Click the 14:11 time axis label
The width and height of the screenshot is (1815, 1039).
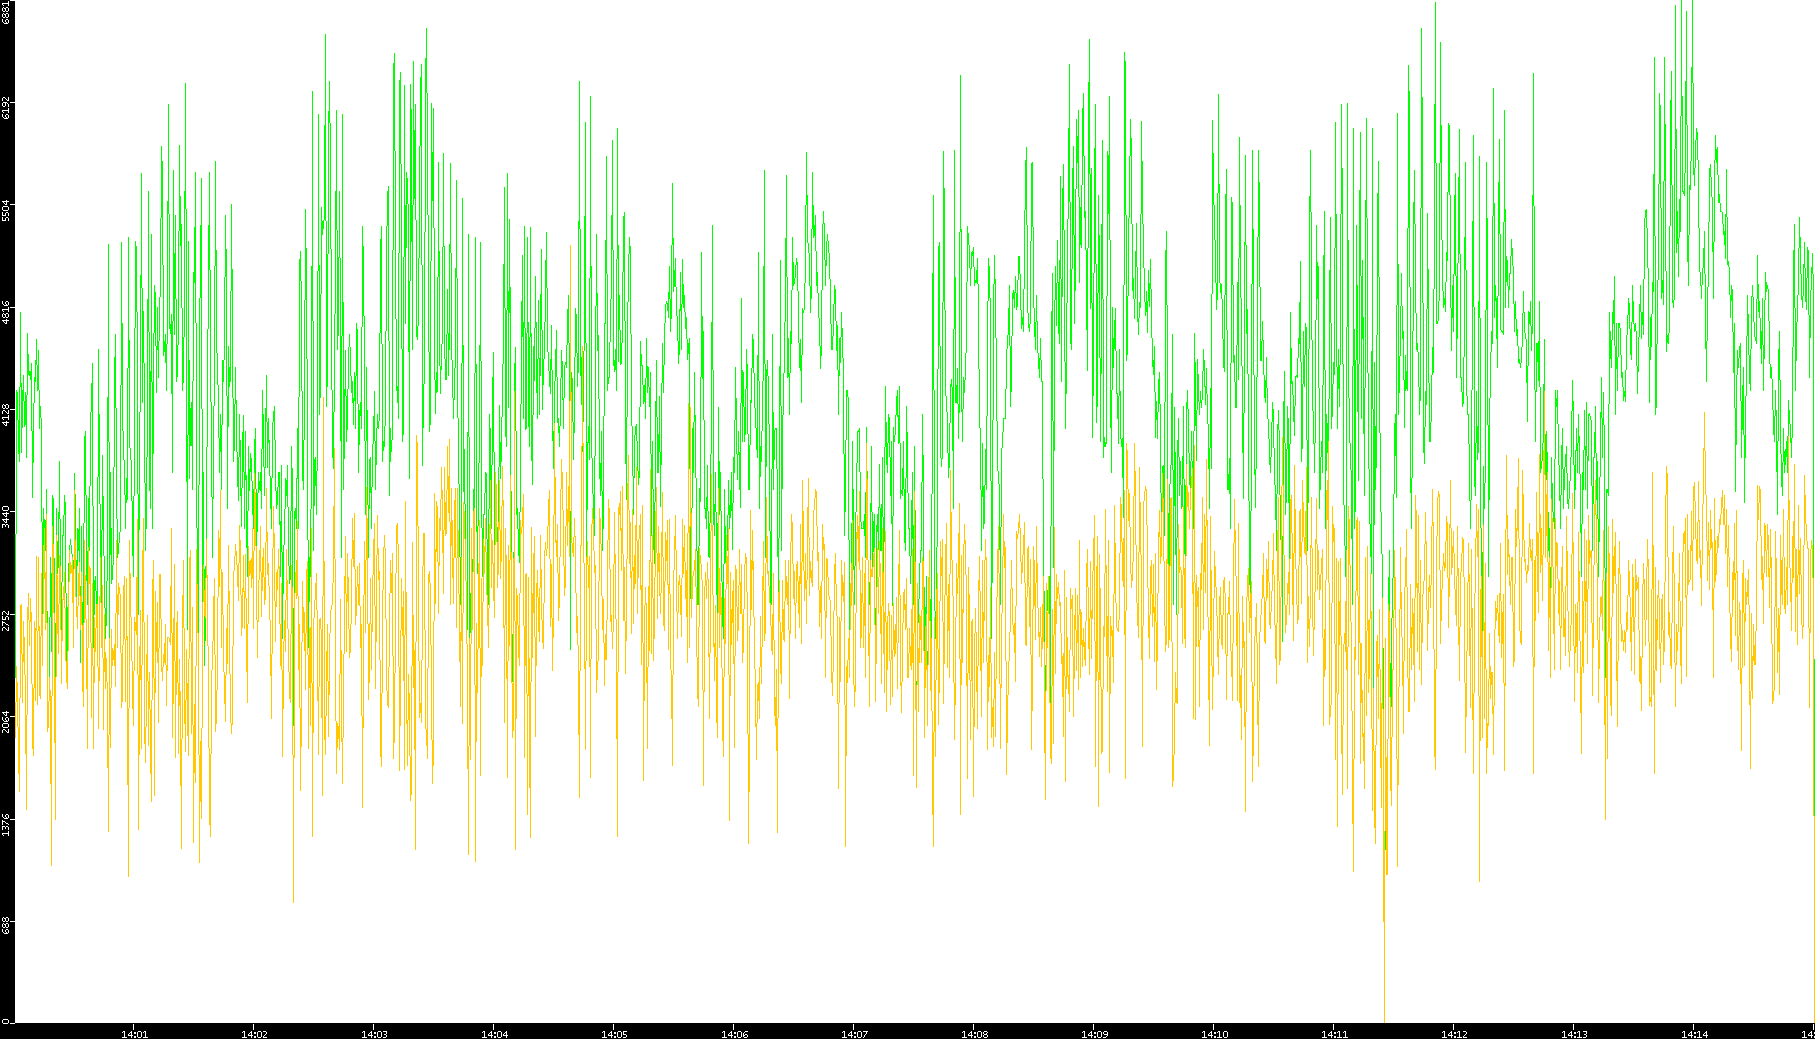click(1334, 1033)
